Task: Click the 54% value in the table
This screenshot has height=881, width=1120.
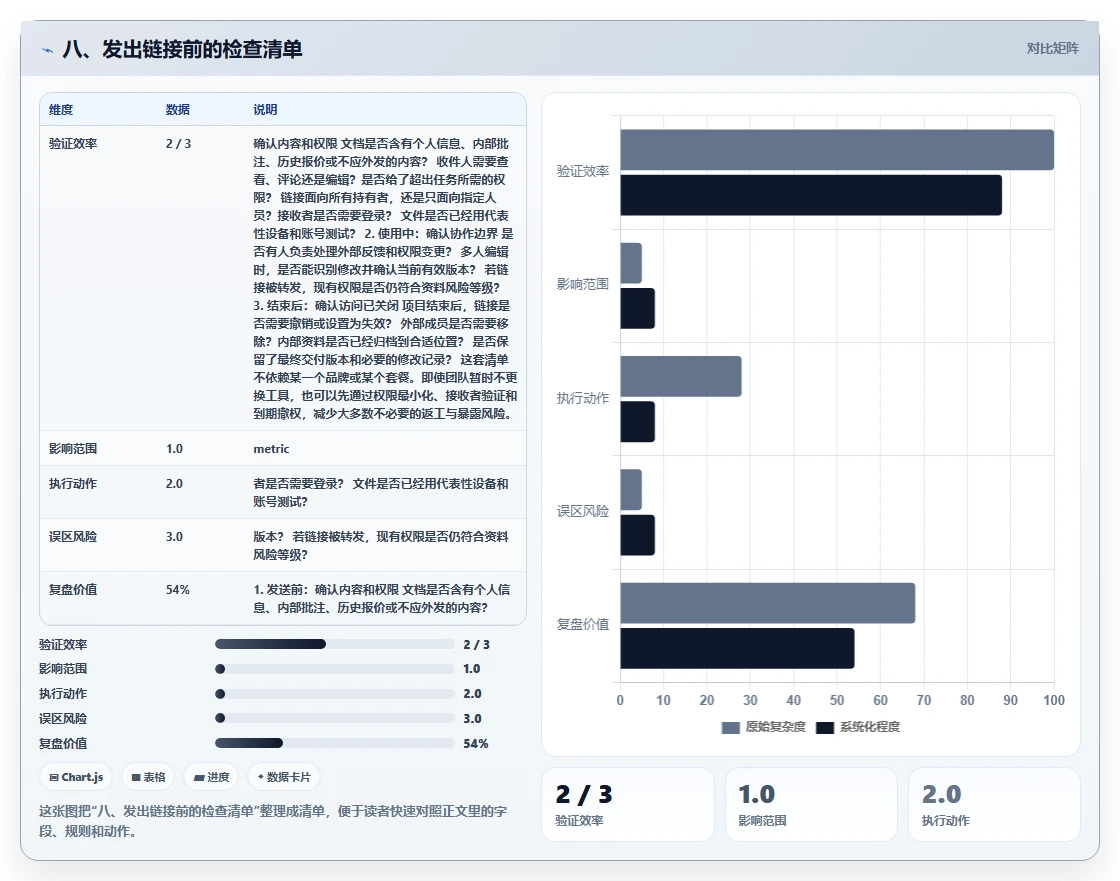Action: click(x=178, y=589)
